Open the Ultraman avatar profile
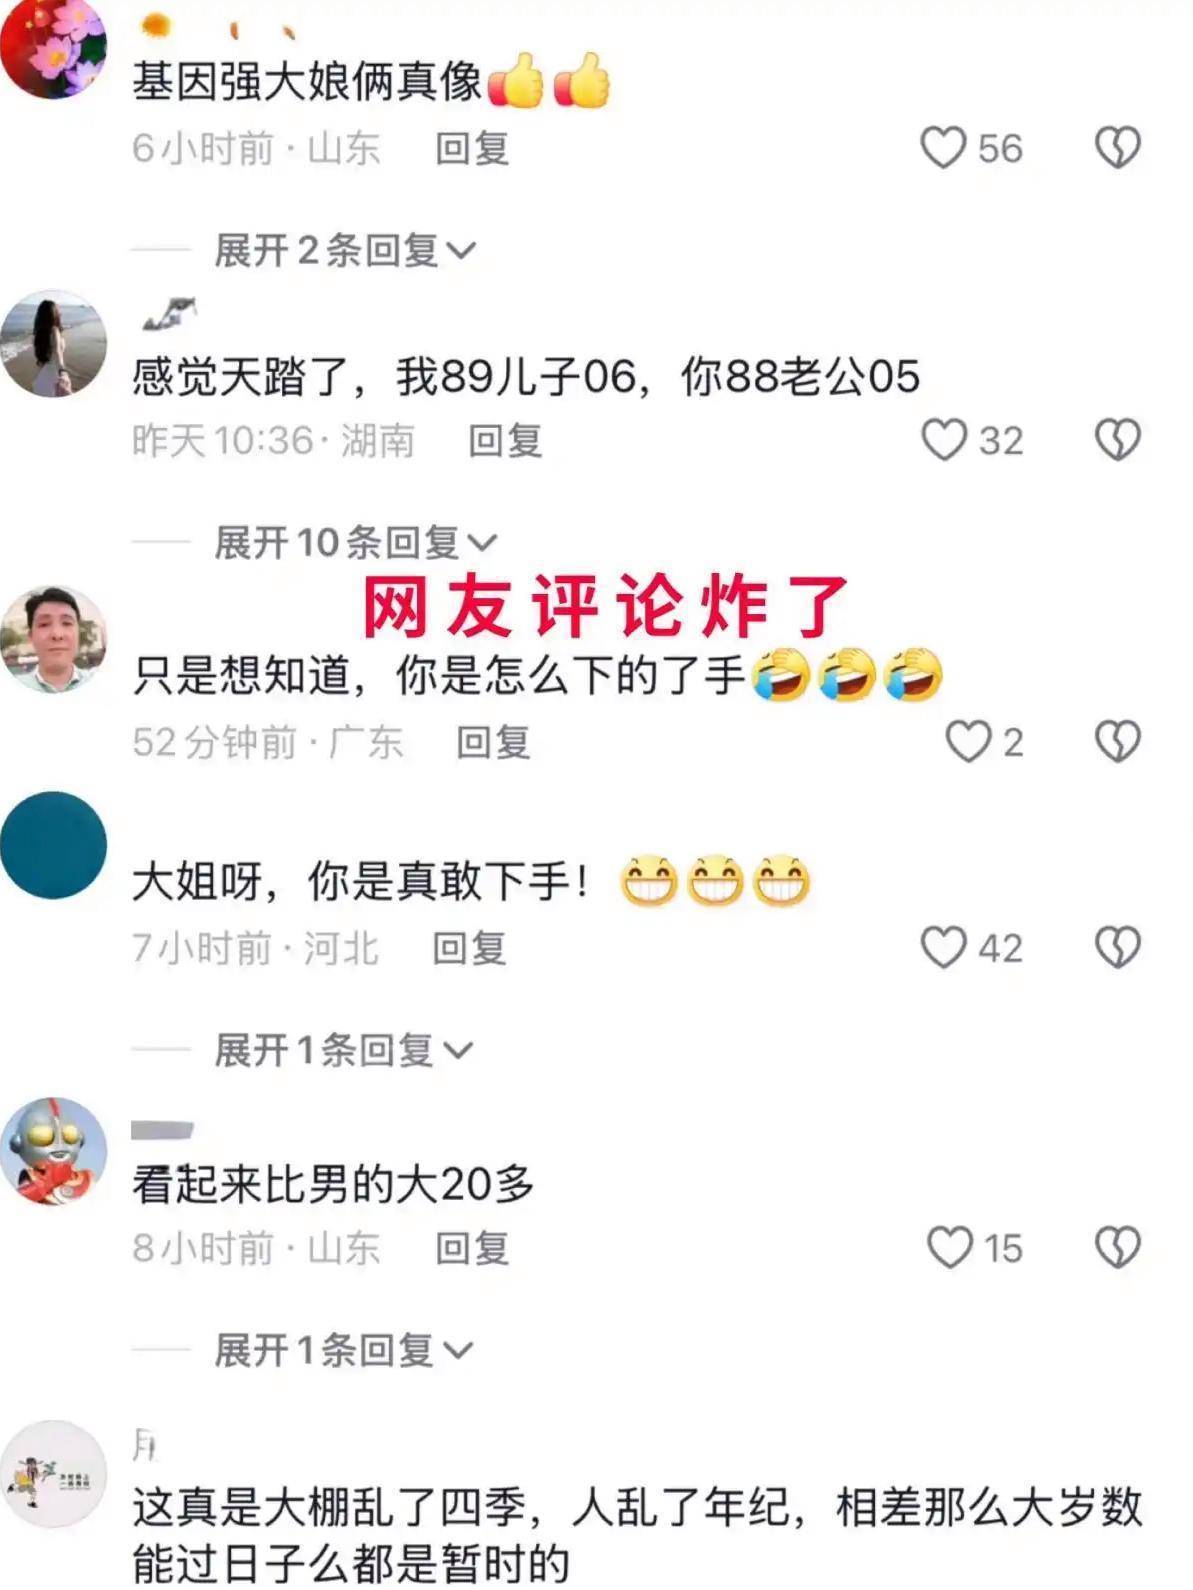Image resolution: width=1193 pixels, height=1590 pixels. 53,1151
